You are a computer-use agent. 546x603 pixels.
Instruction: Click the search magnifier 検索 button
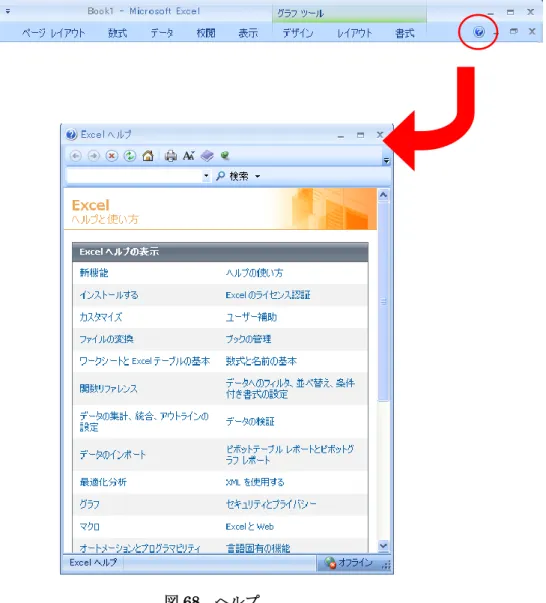[x=232, y=176]
